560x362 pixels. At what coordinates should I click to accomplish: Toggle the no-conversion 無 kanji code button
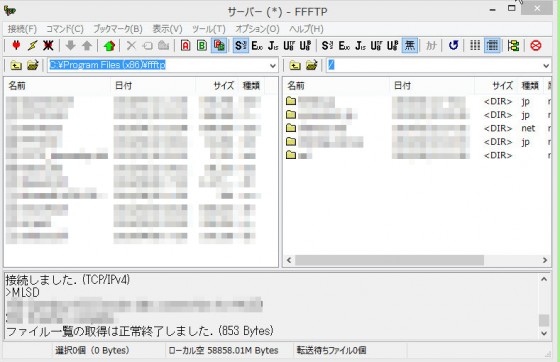tap(410, 45)
